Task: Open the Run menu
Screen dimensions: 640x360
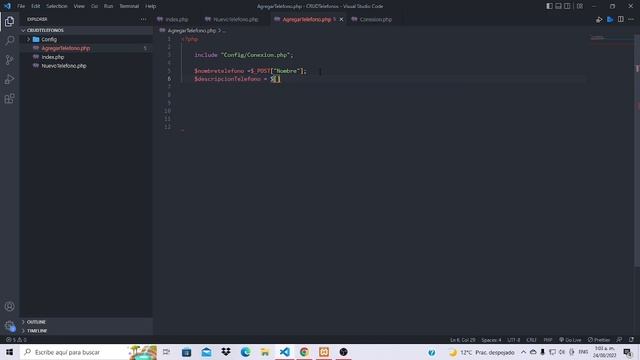Action: 108,6
